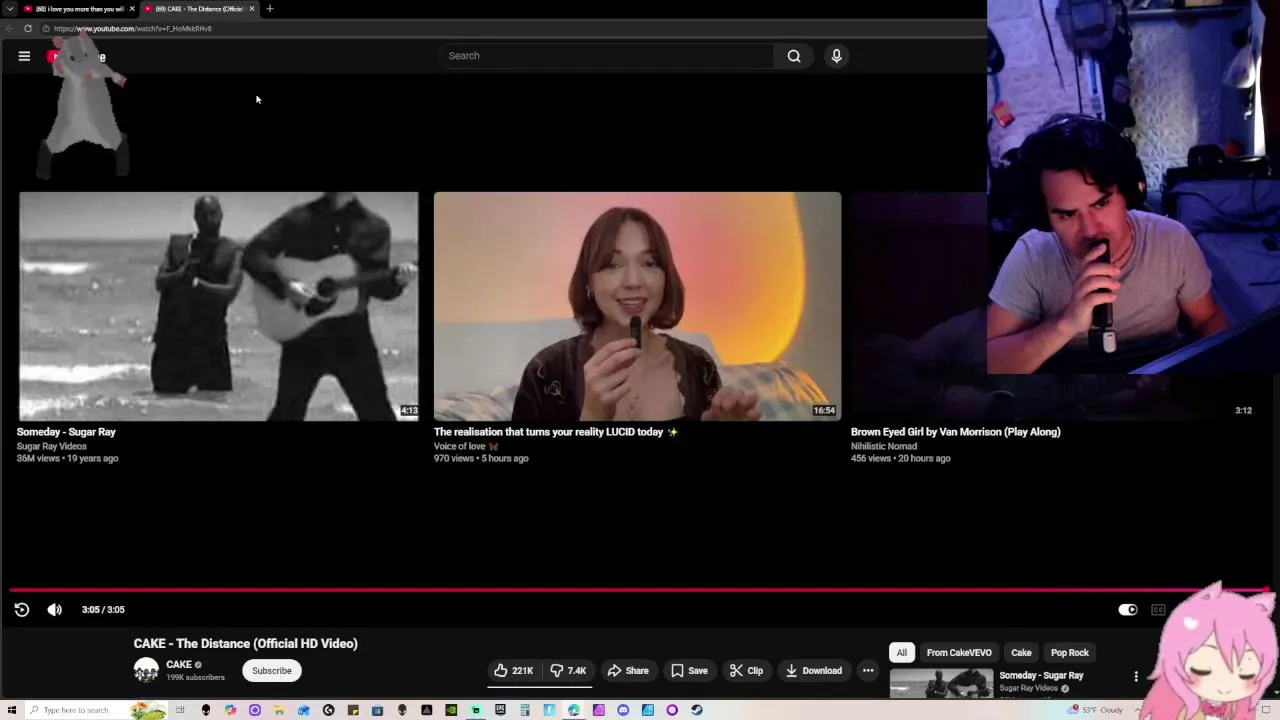
Task: Reload the page with refresh icon
Action: pos(28,29)
